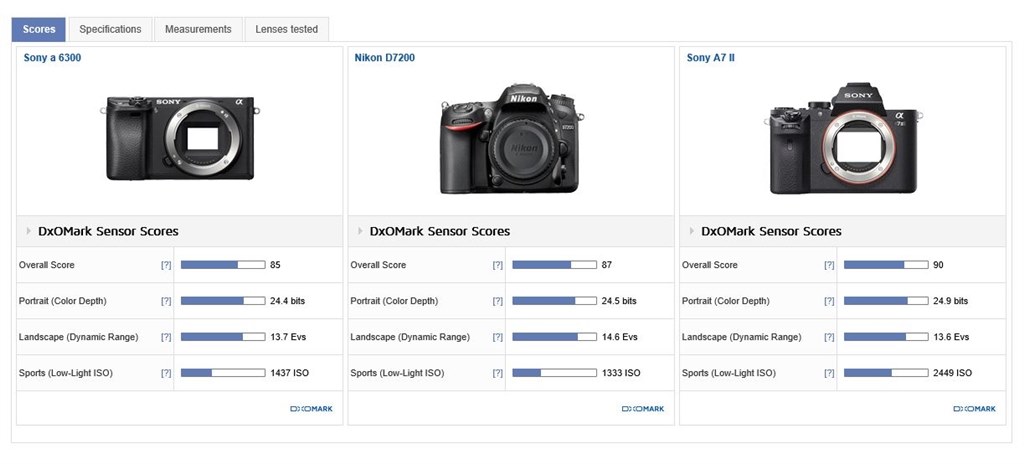Select the 90 overall score value

(939, 265)
